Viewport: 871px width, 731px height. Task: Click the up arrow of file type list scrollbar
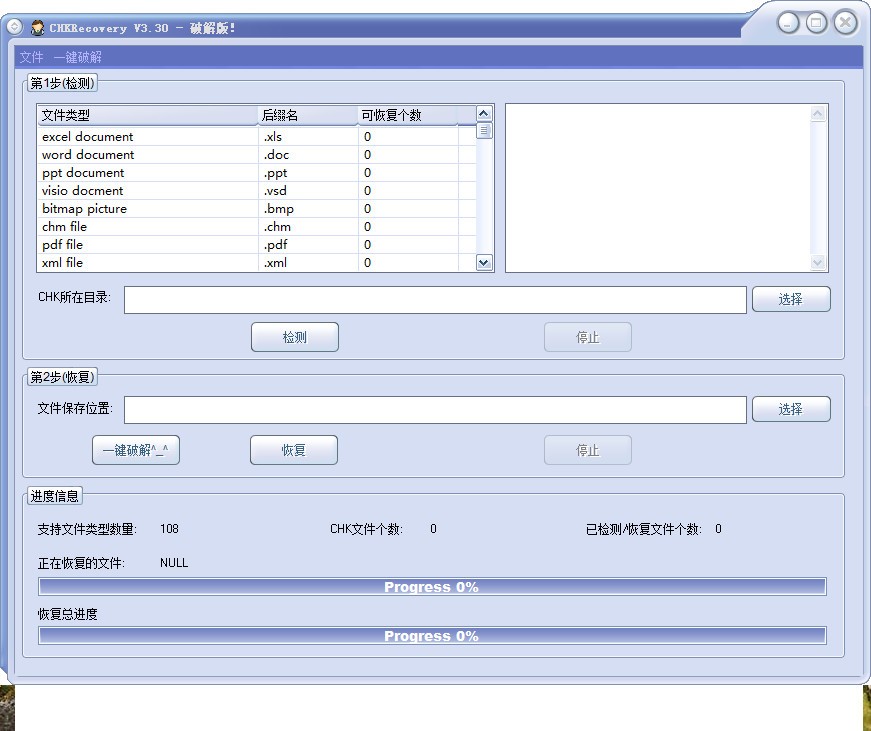pyautogui.click(x=484, y=114)
